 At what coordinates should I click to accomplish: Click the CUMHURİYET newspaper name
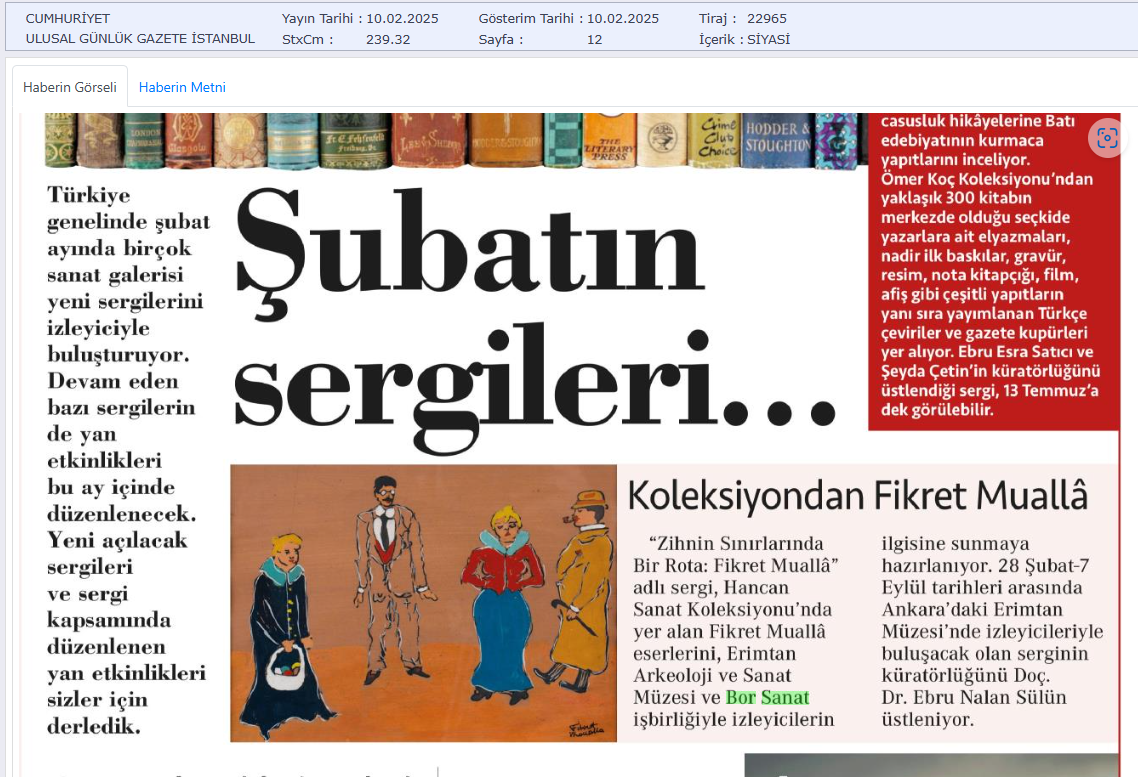[67, 19]
